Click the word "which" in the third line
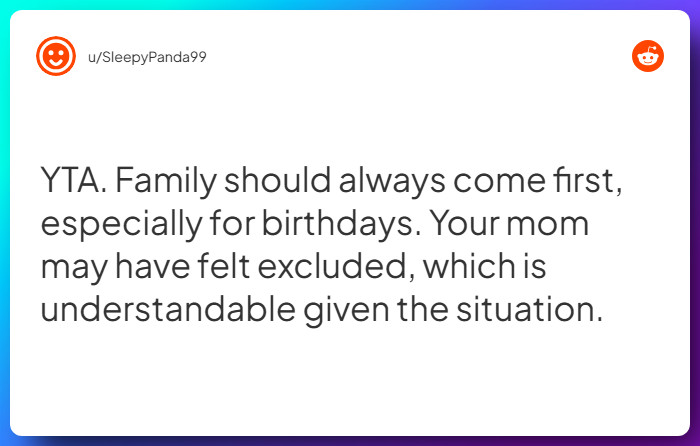 point(456,267)
